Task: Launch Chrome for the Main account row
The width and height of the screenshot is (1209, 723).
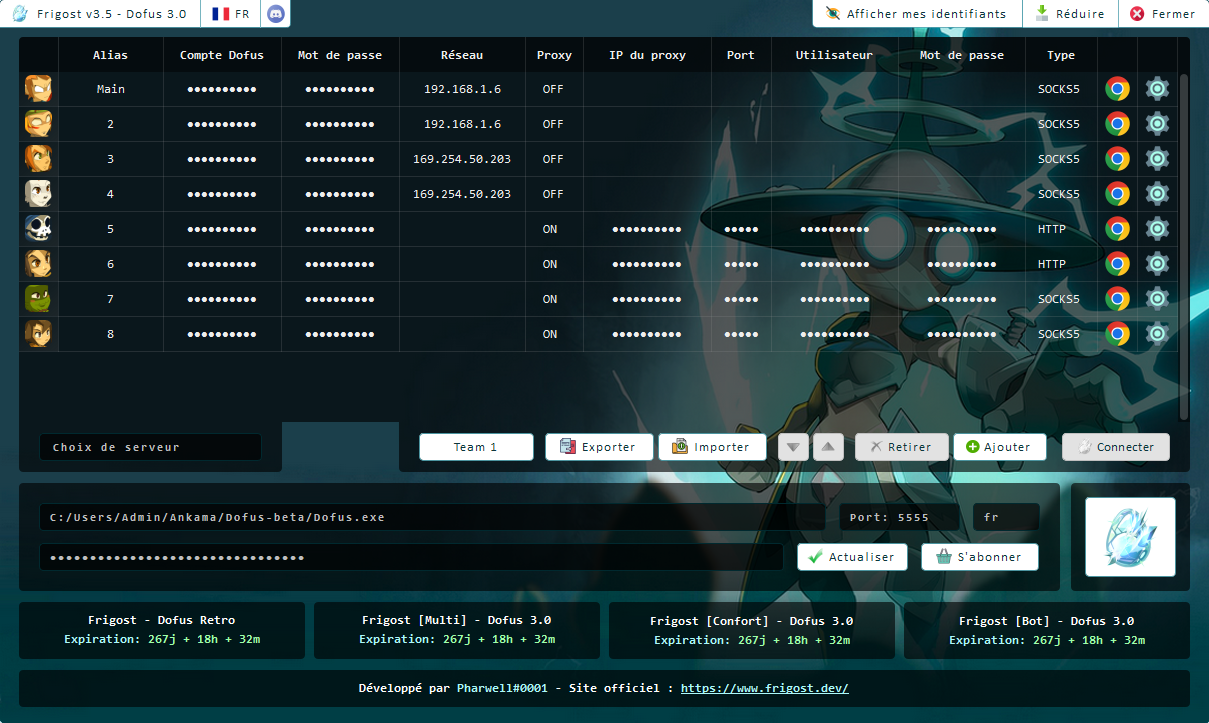Action: click(x=1117, y=88)
